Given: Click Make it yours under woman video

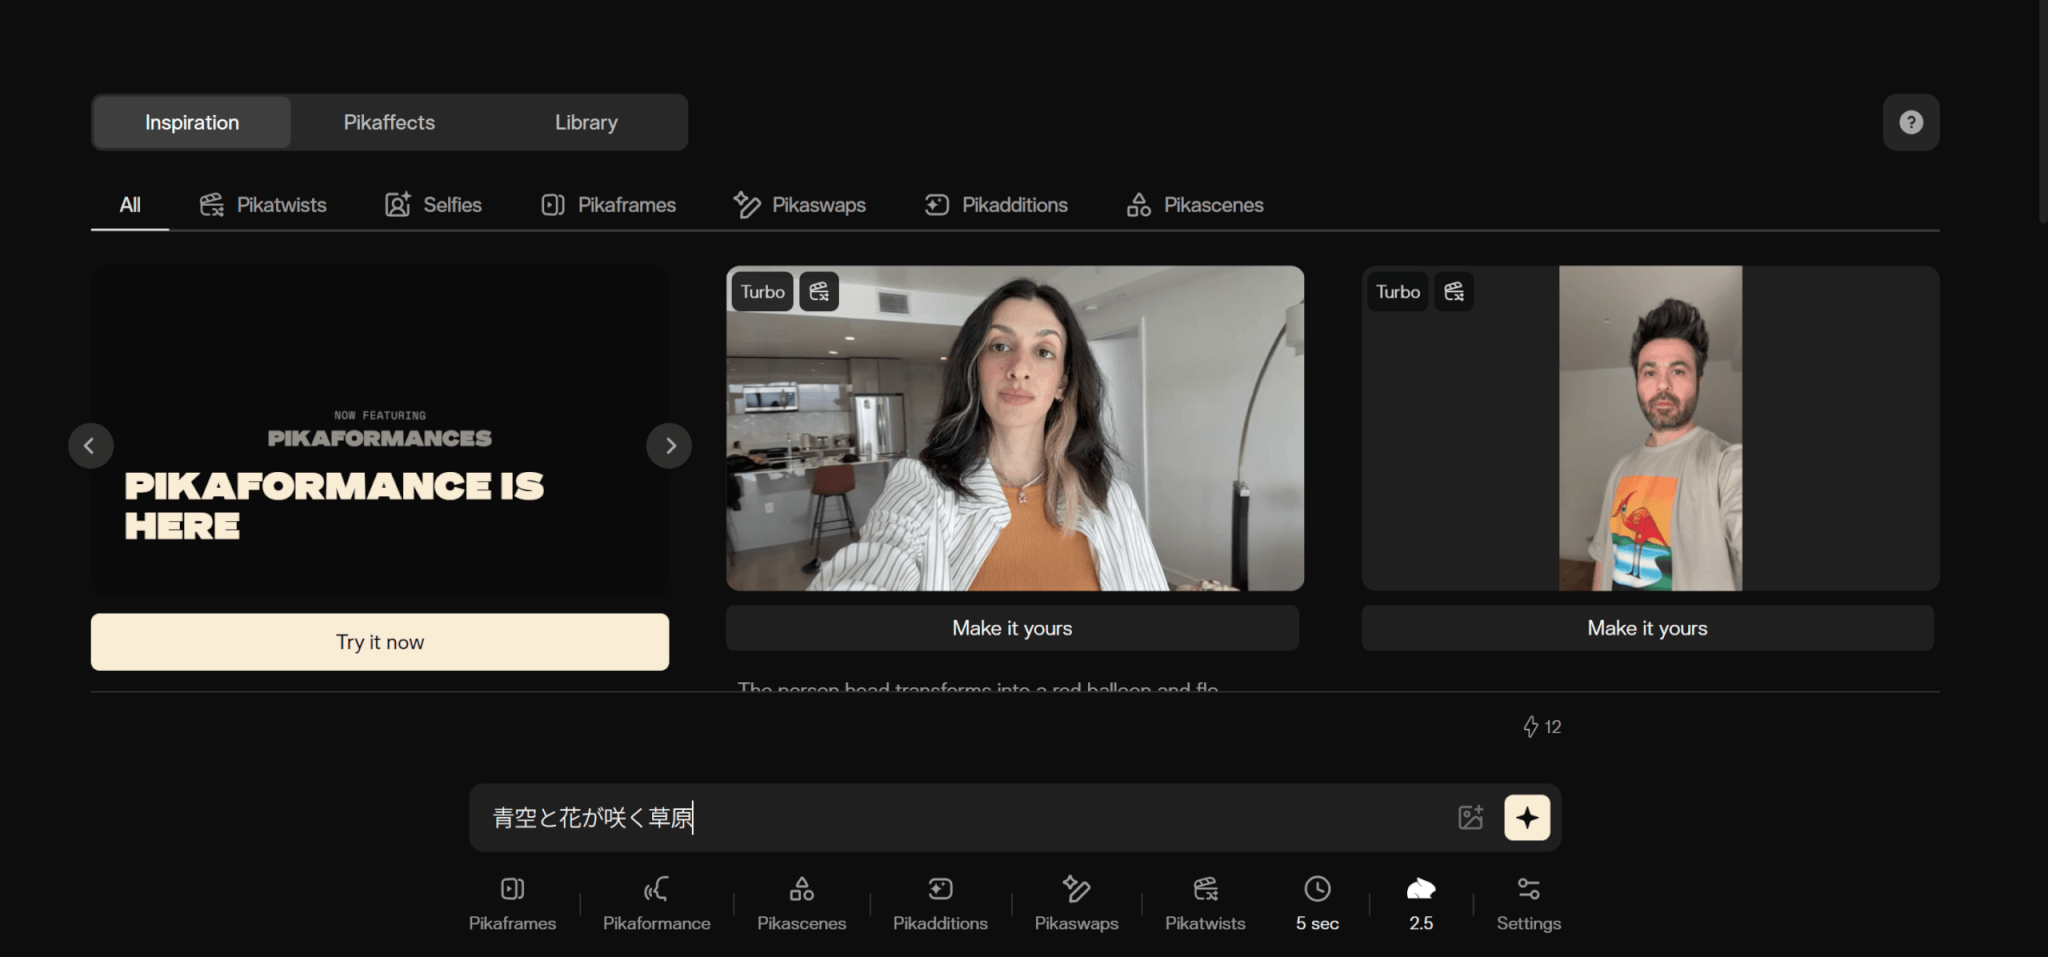Looking at the screenshot, I should 1012,628.
